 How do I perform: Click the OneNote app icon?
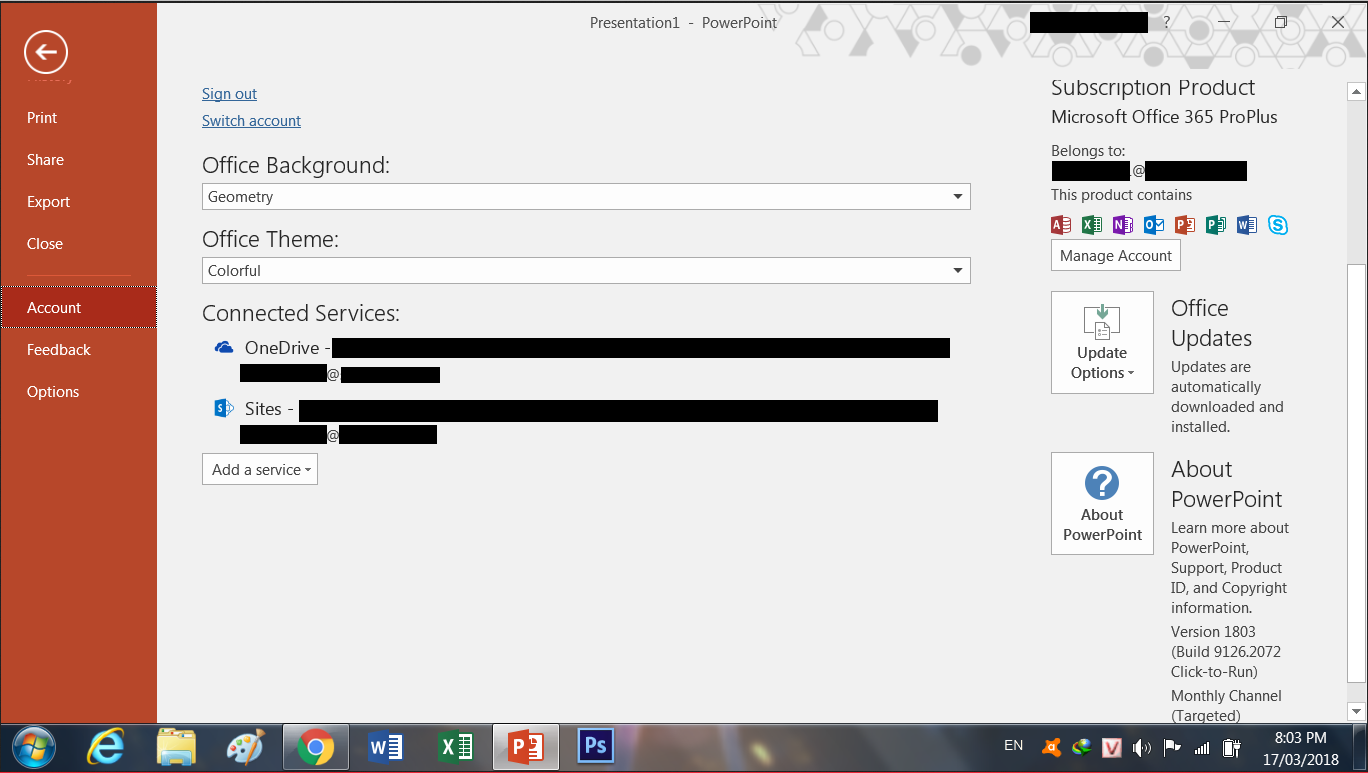(1123, 225)
